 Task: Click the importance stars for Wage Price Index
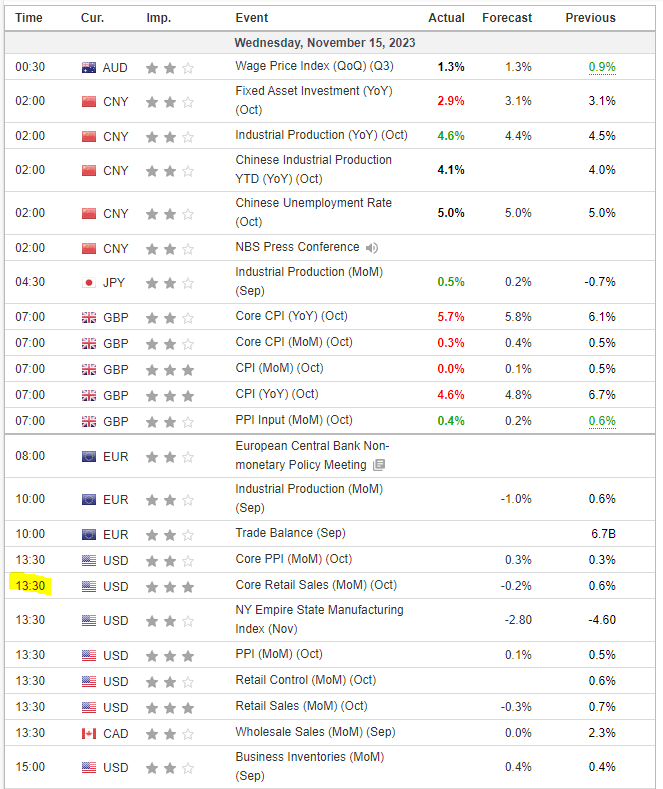pyautogui.click(x=169, y=68)
